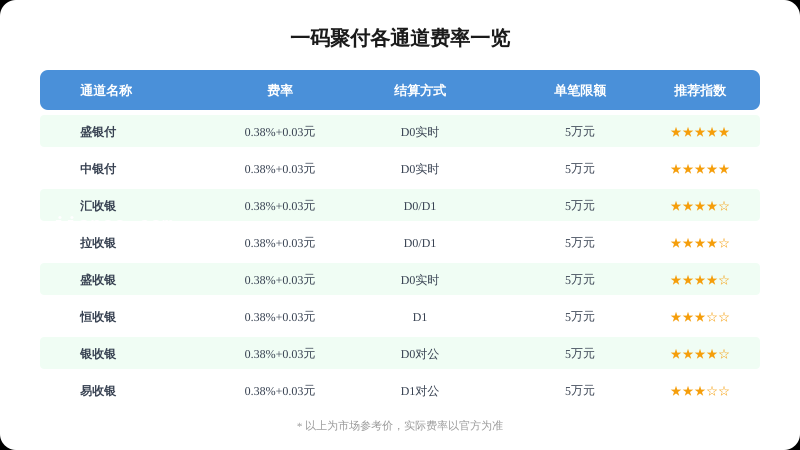
Task: Select the 易收银 channel name
Action: (x=98, y=391)
